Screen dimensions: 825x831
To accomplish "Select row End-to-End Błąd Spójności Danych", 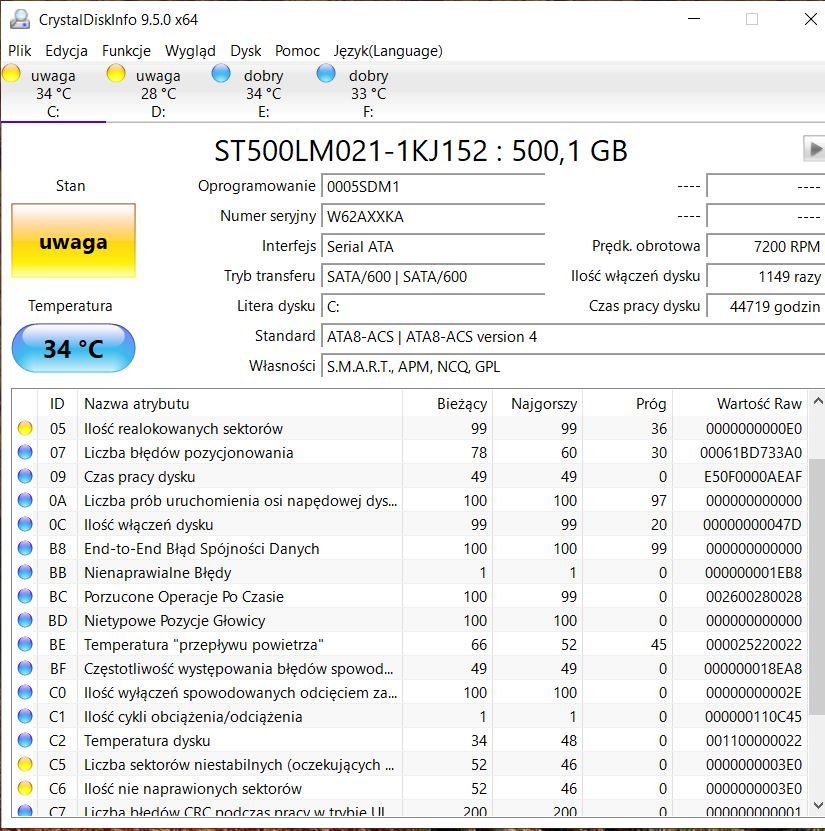I will click(x=410, y=549).
